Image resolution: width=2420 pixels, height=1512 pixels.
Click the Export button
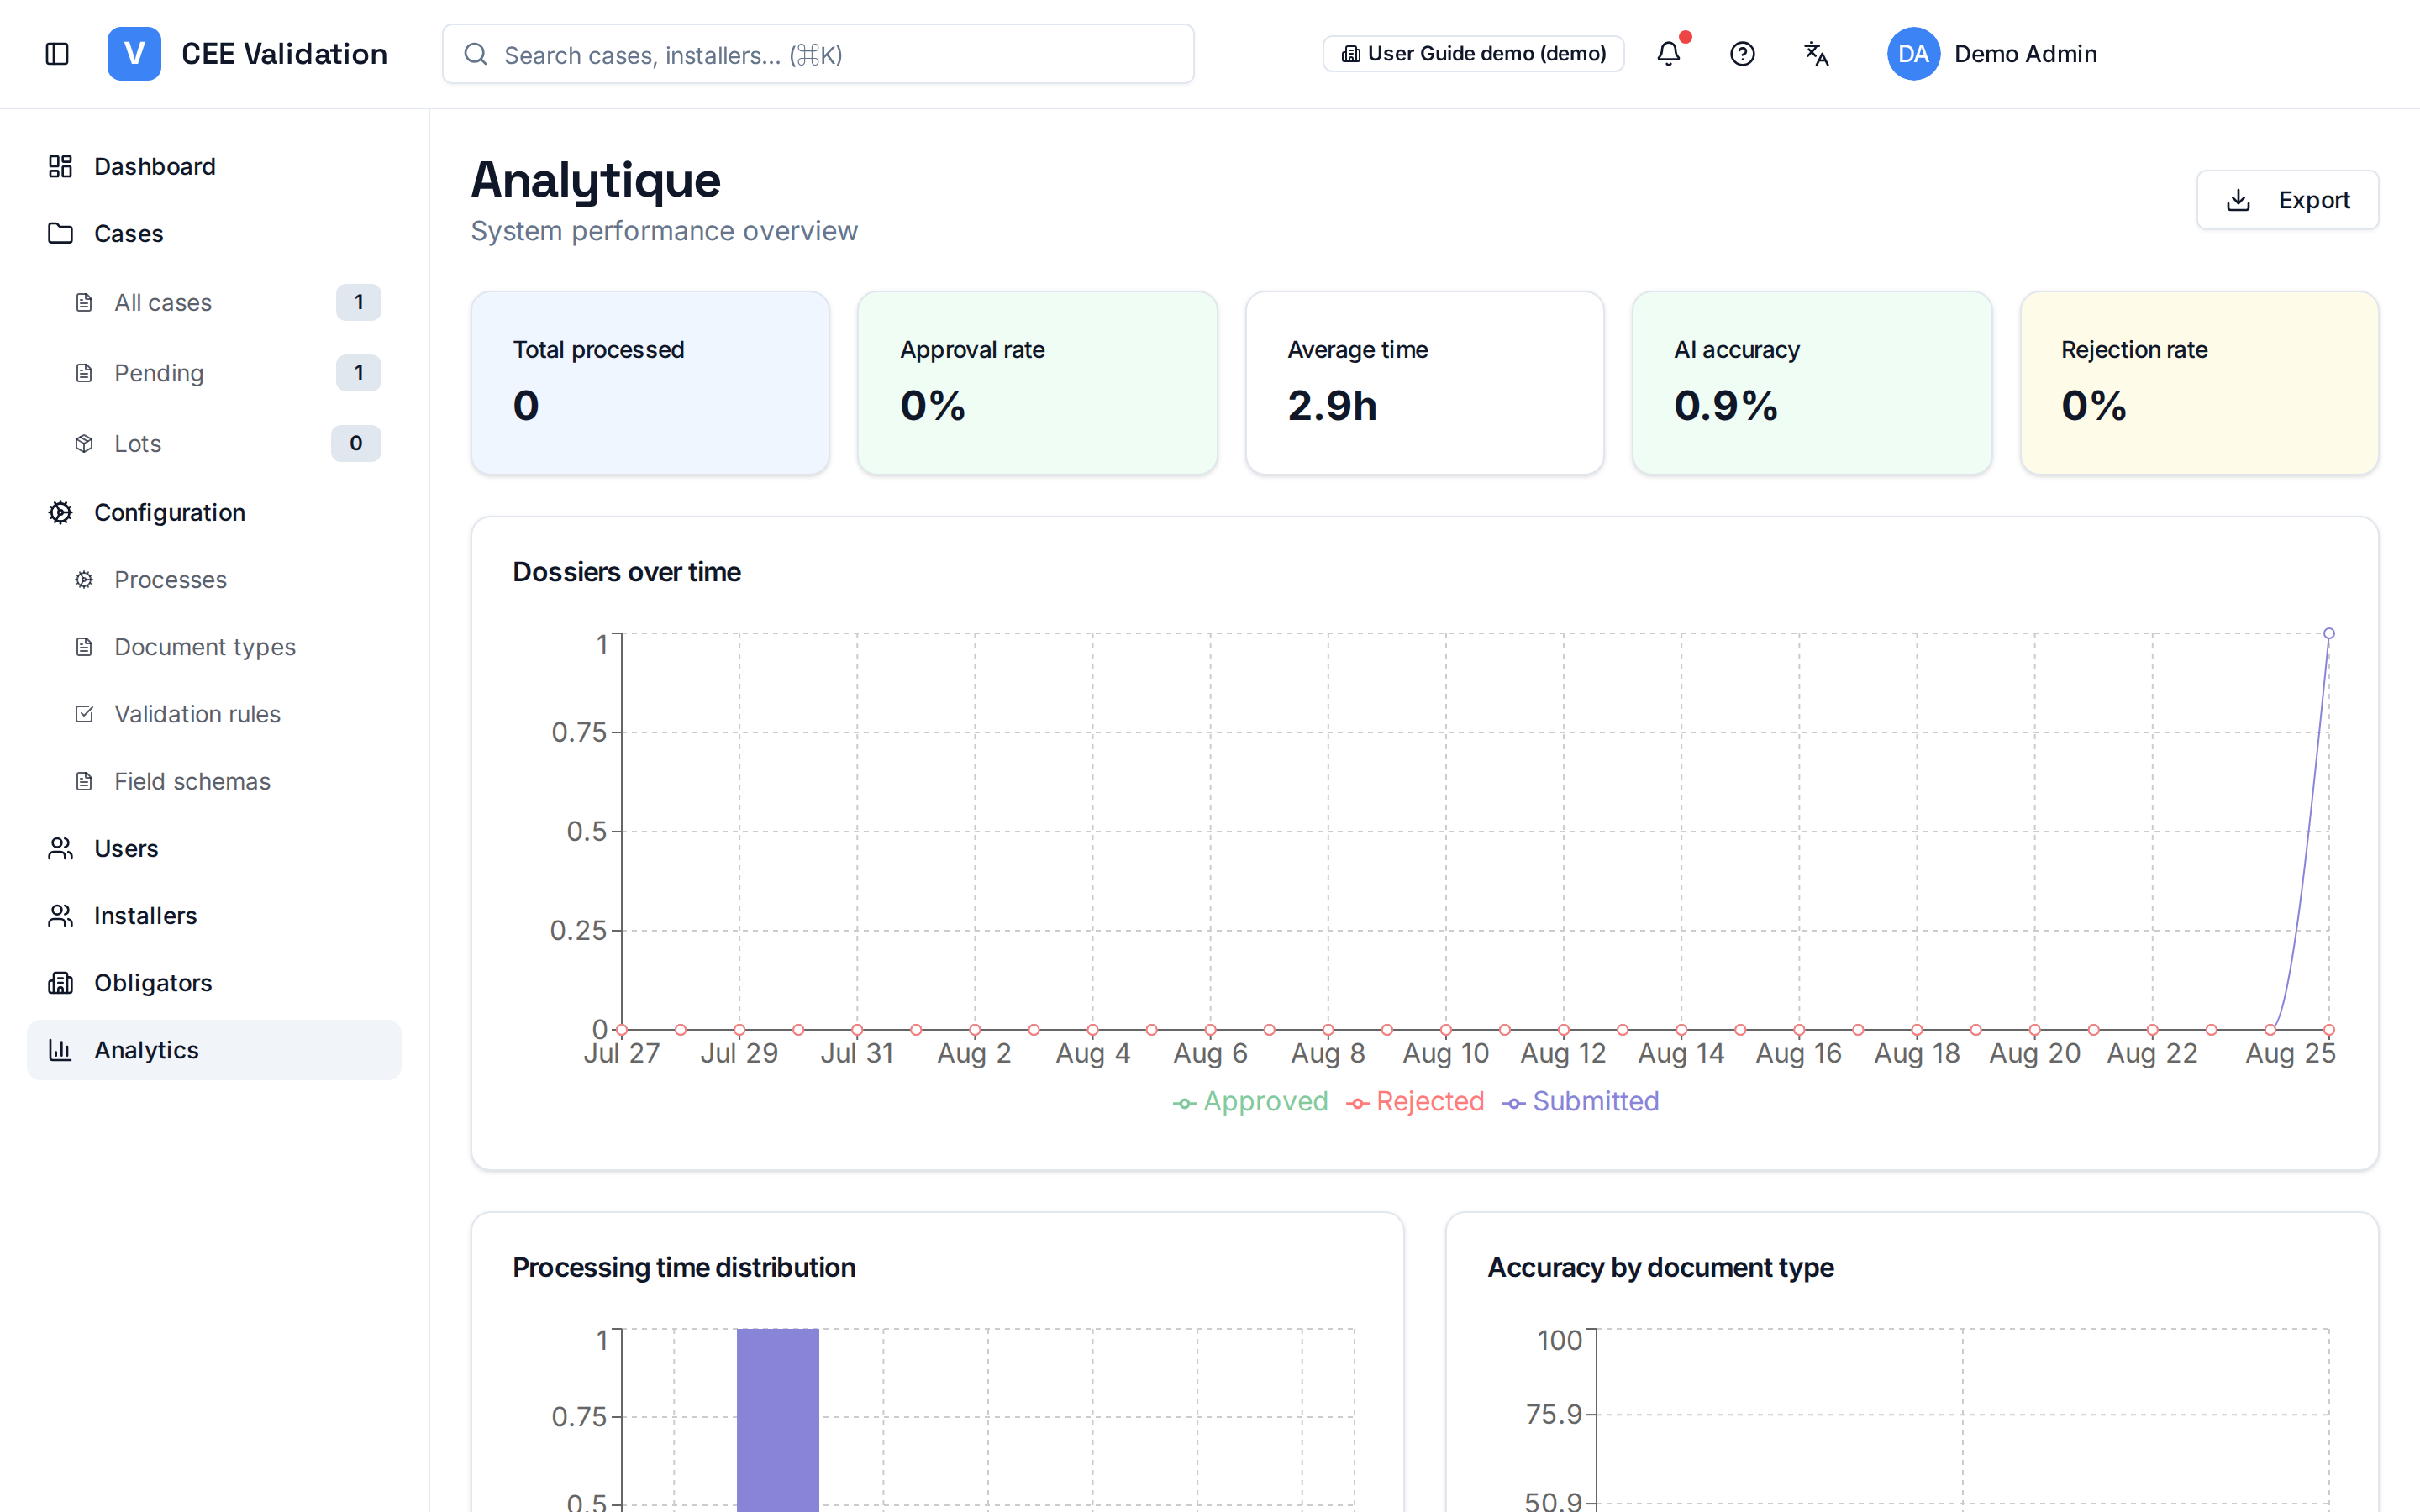[2287, 200]
